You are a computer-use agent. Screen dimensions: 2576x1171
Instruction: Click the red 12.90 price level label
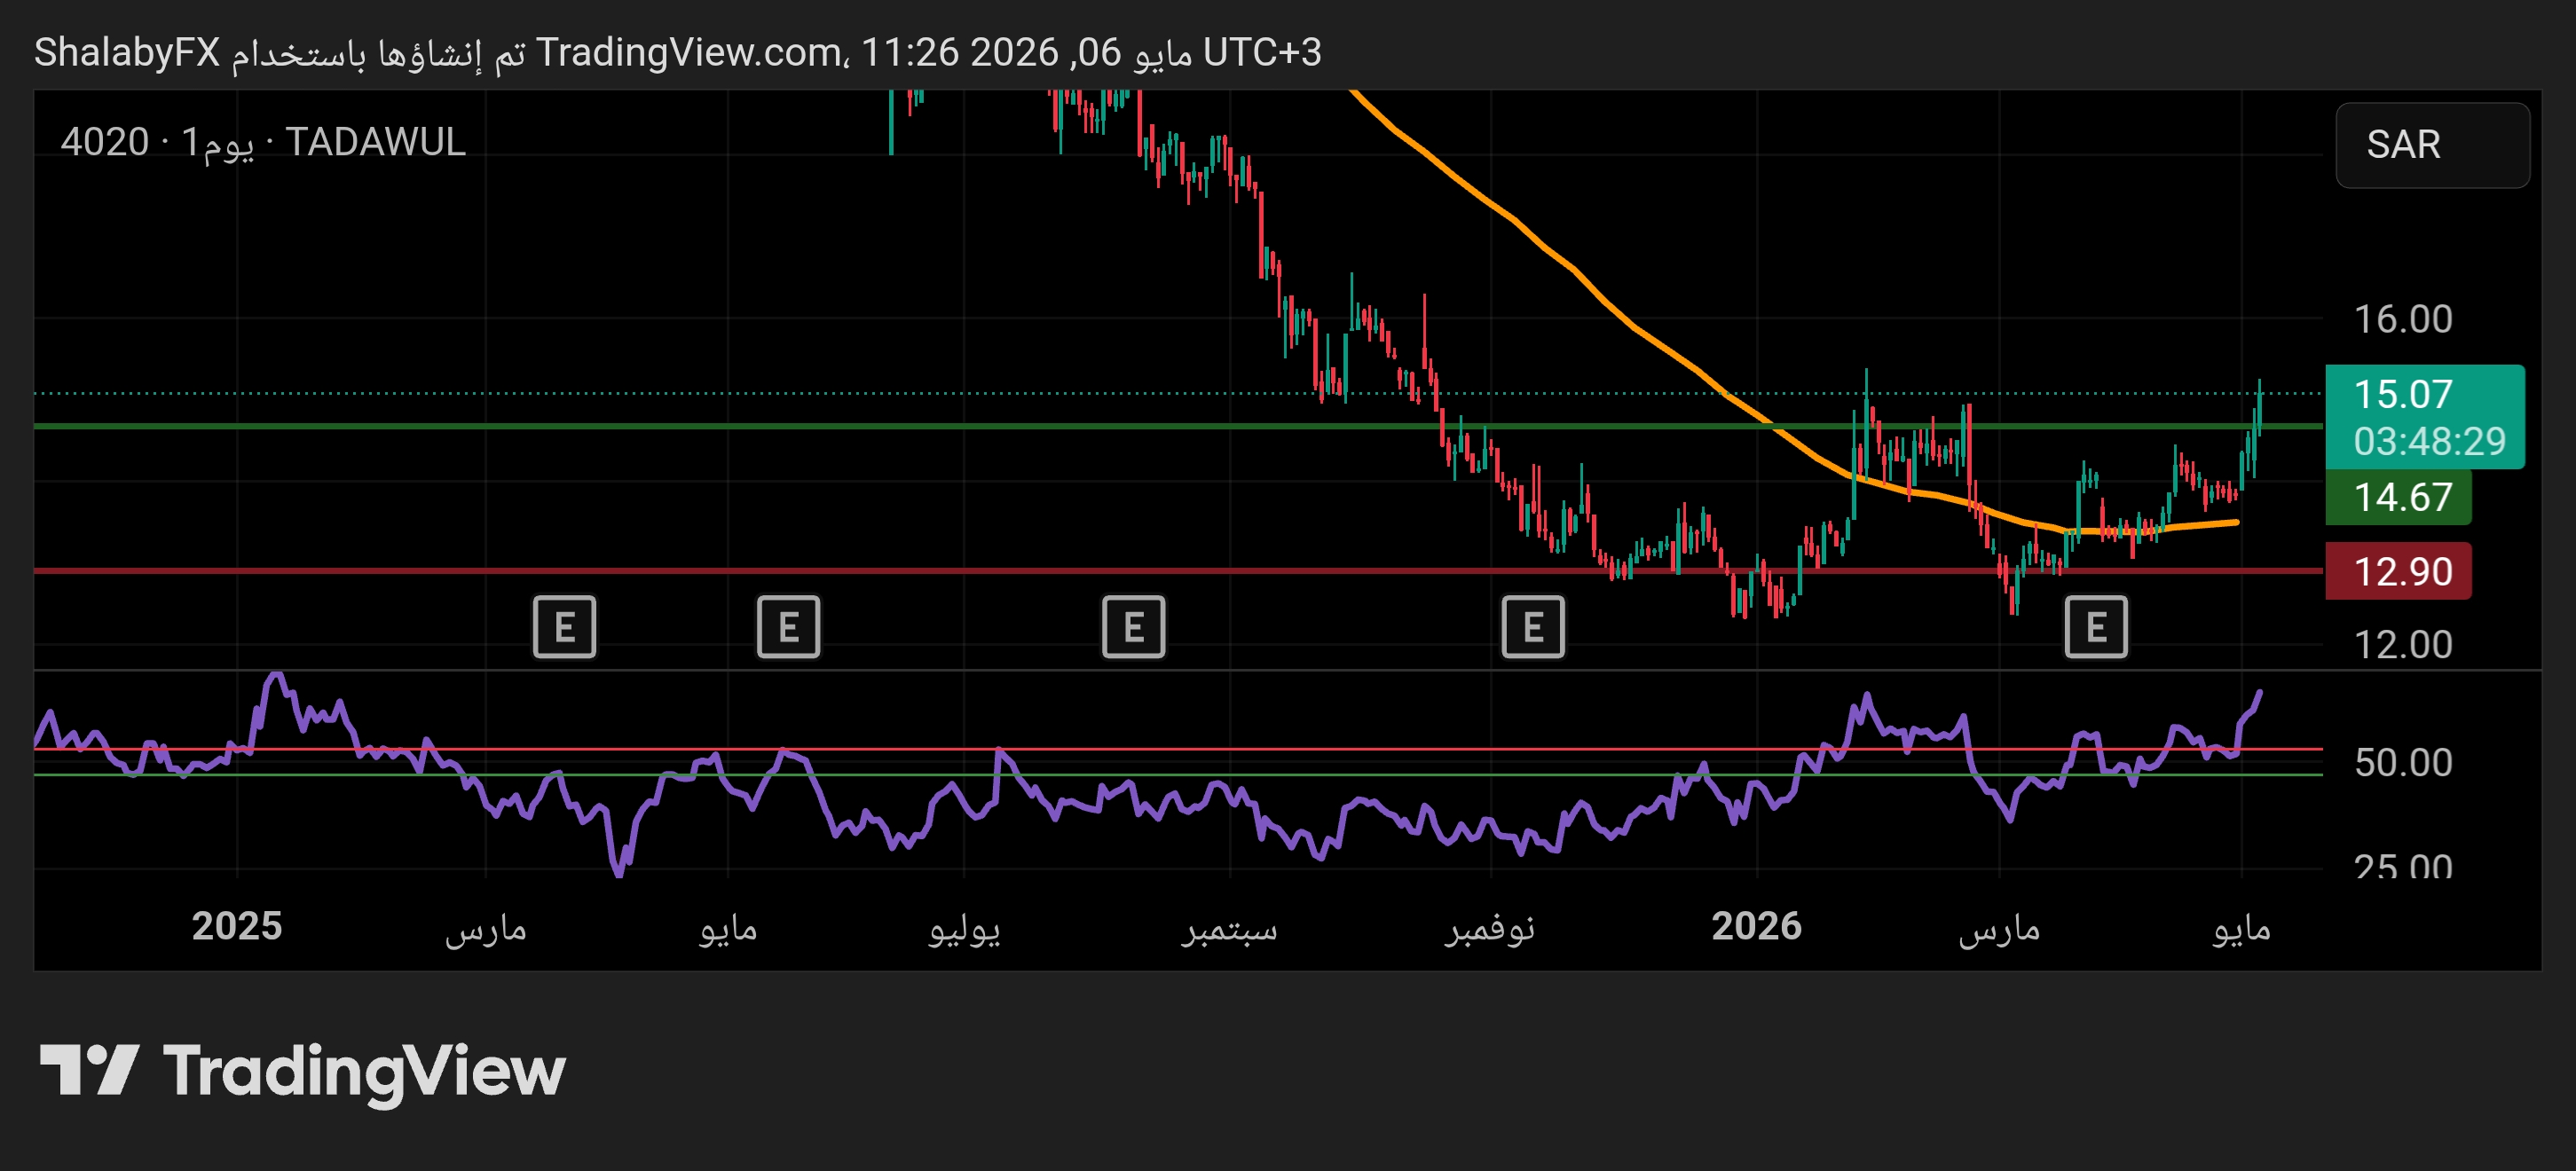click(2398, 571)
